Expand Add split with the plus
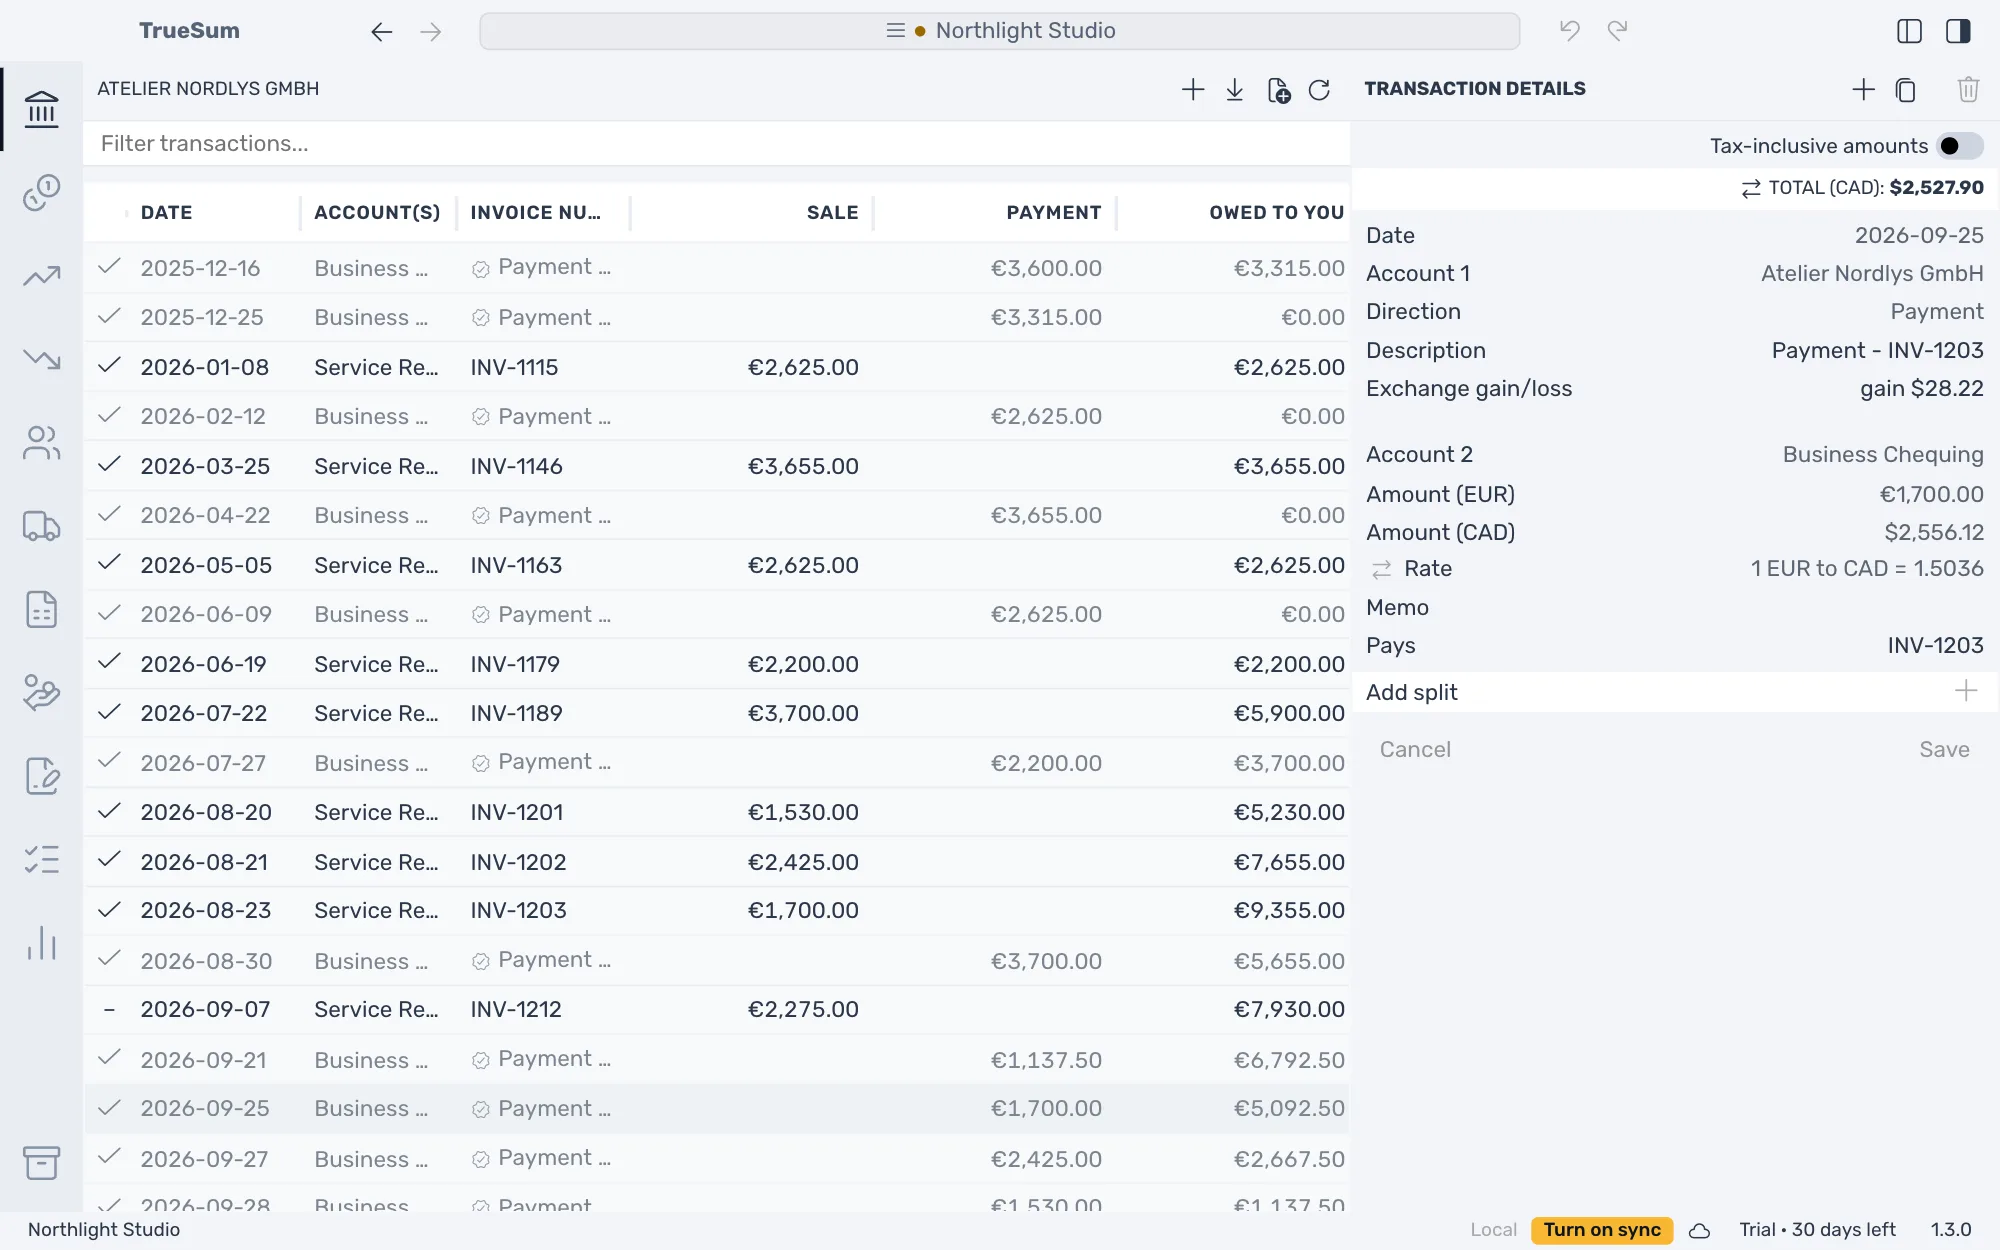The height and width of the screenshot is (1250, 2000). point(1965,691)
